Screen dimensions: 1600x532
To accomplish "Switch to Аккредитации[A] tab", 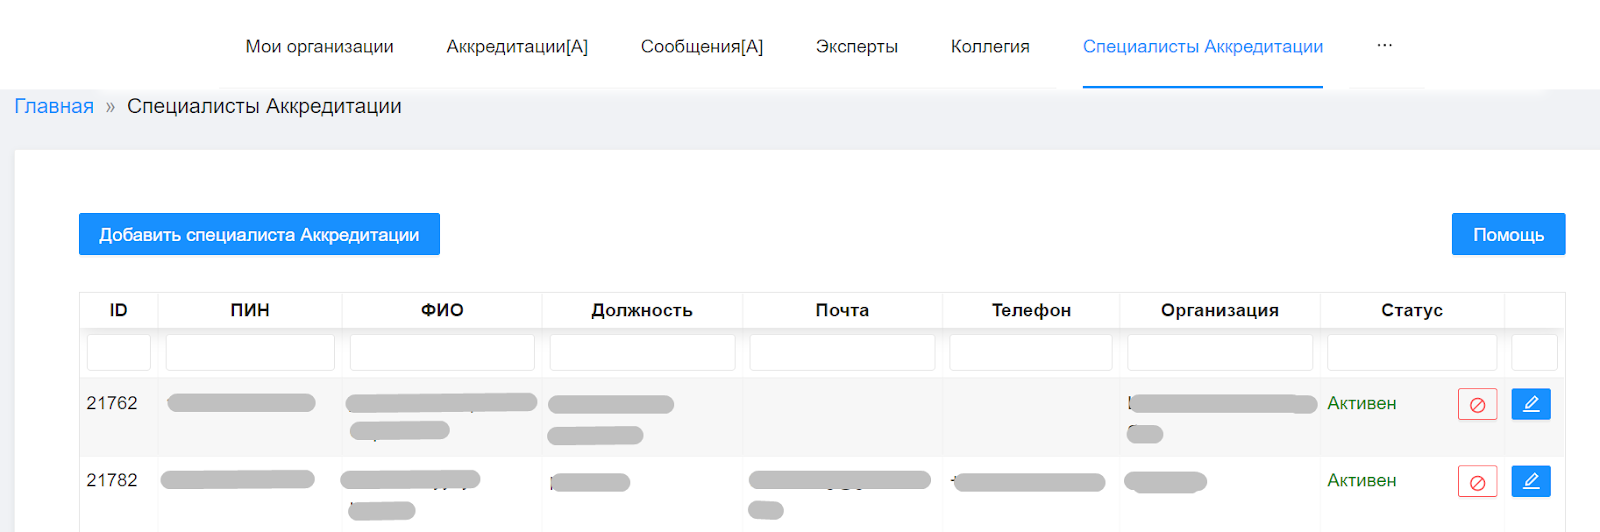I will pyautogui.click(x=517, y=47).
